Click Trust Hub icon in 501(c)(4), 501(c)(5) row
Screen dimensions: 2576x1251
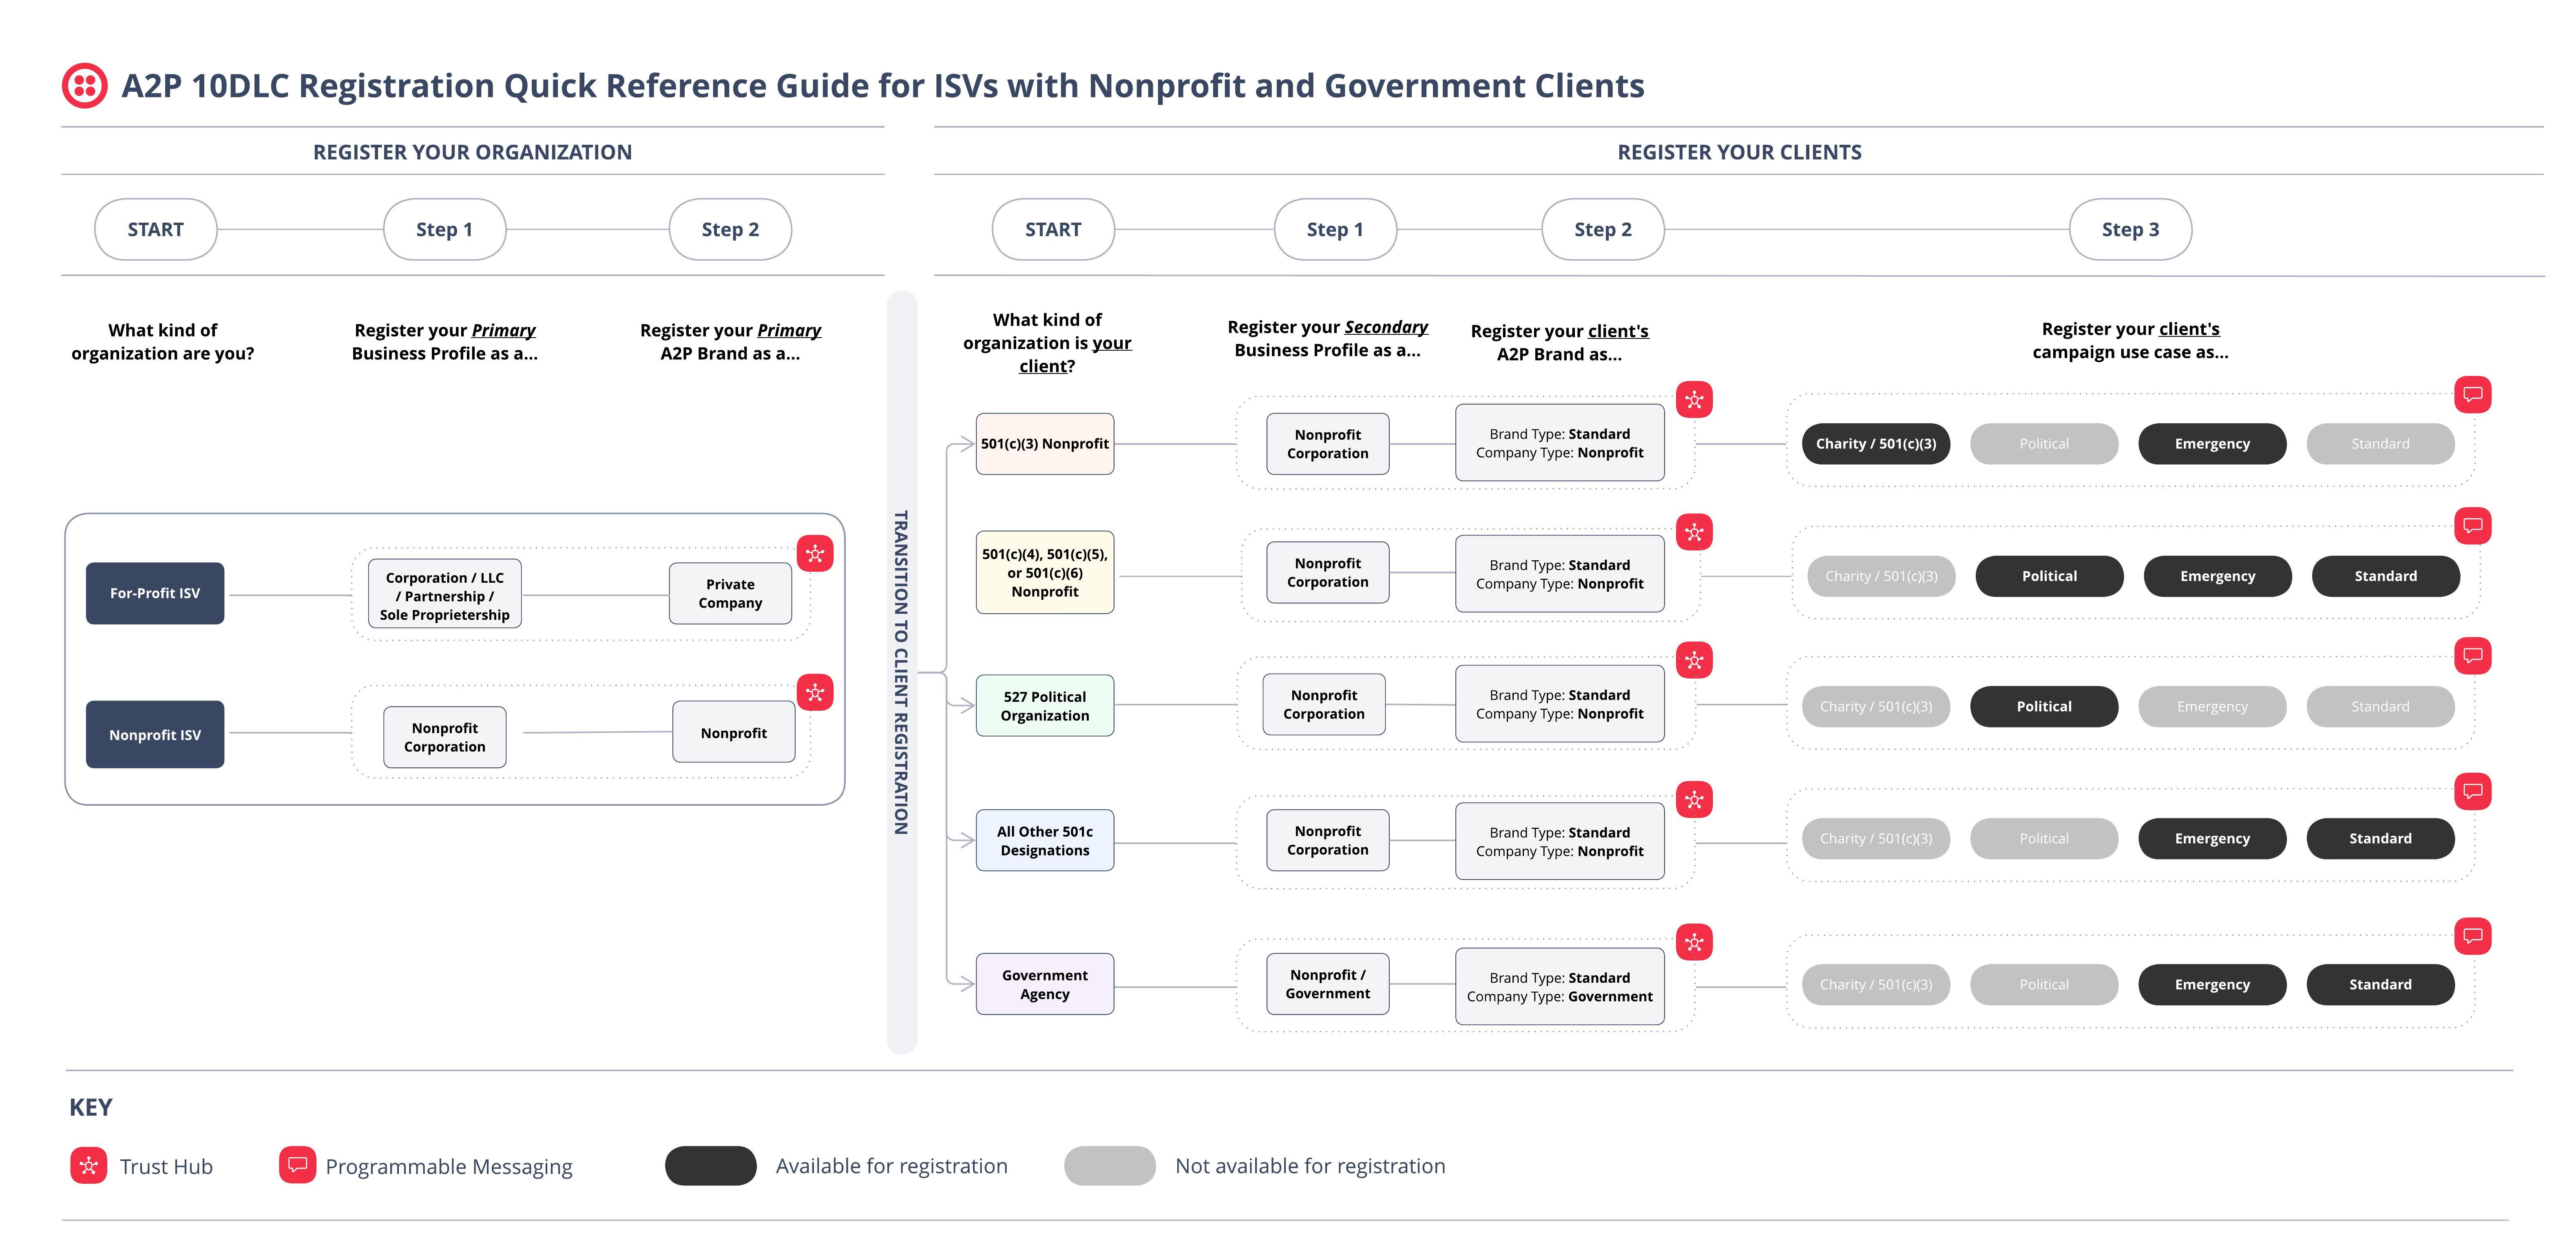(1694, 532)
